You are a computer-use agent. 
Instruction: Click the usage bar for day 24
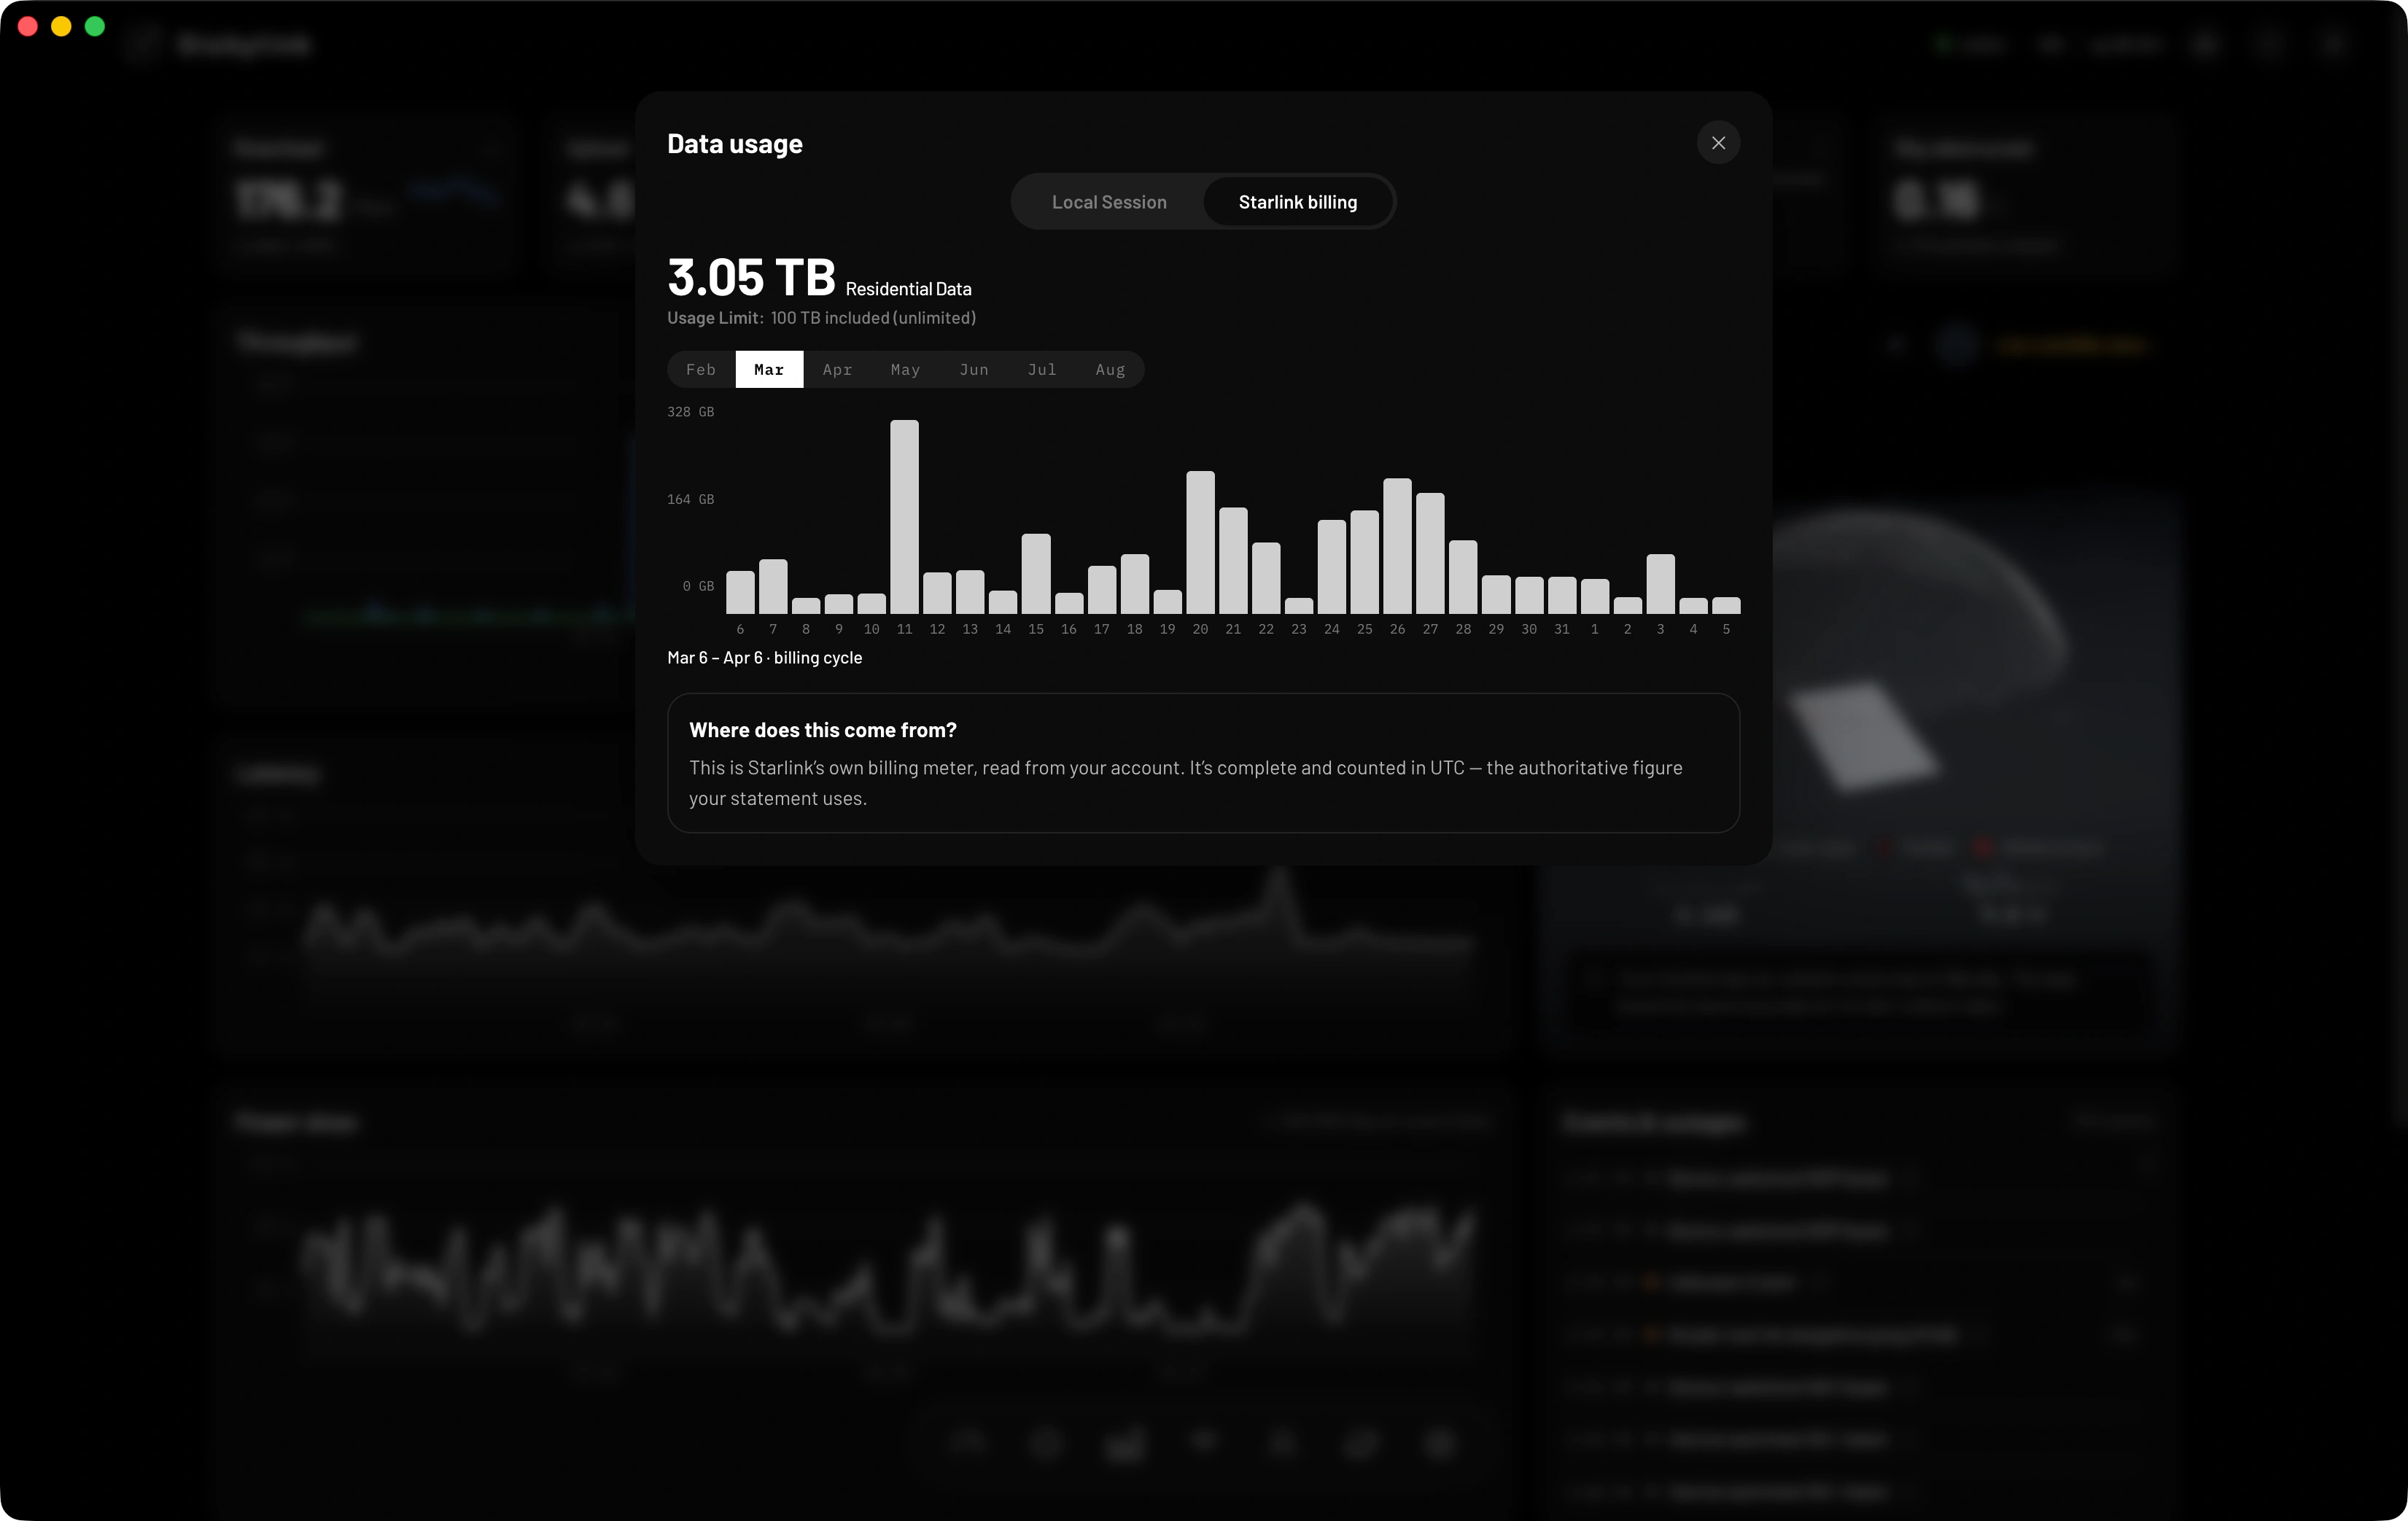tap(1331, 566)
